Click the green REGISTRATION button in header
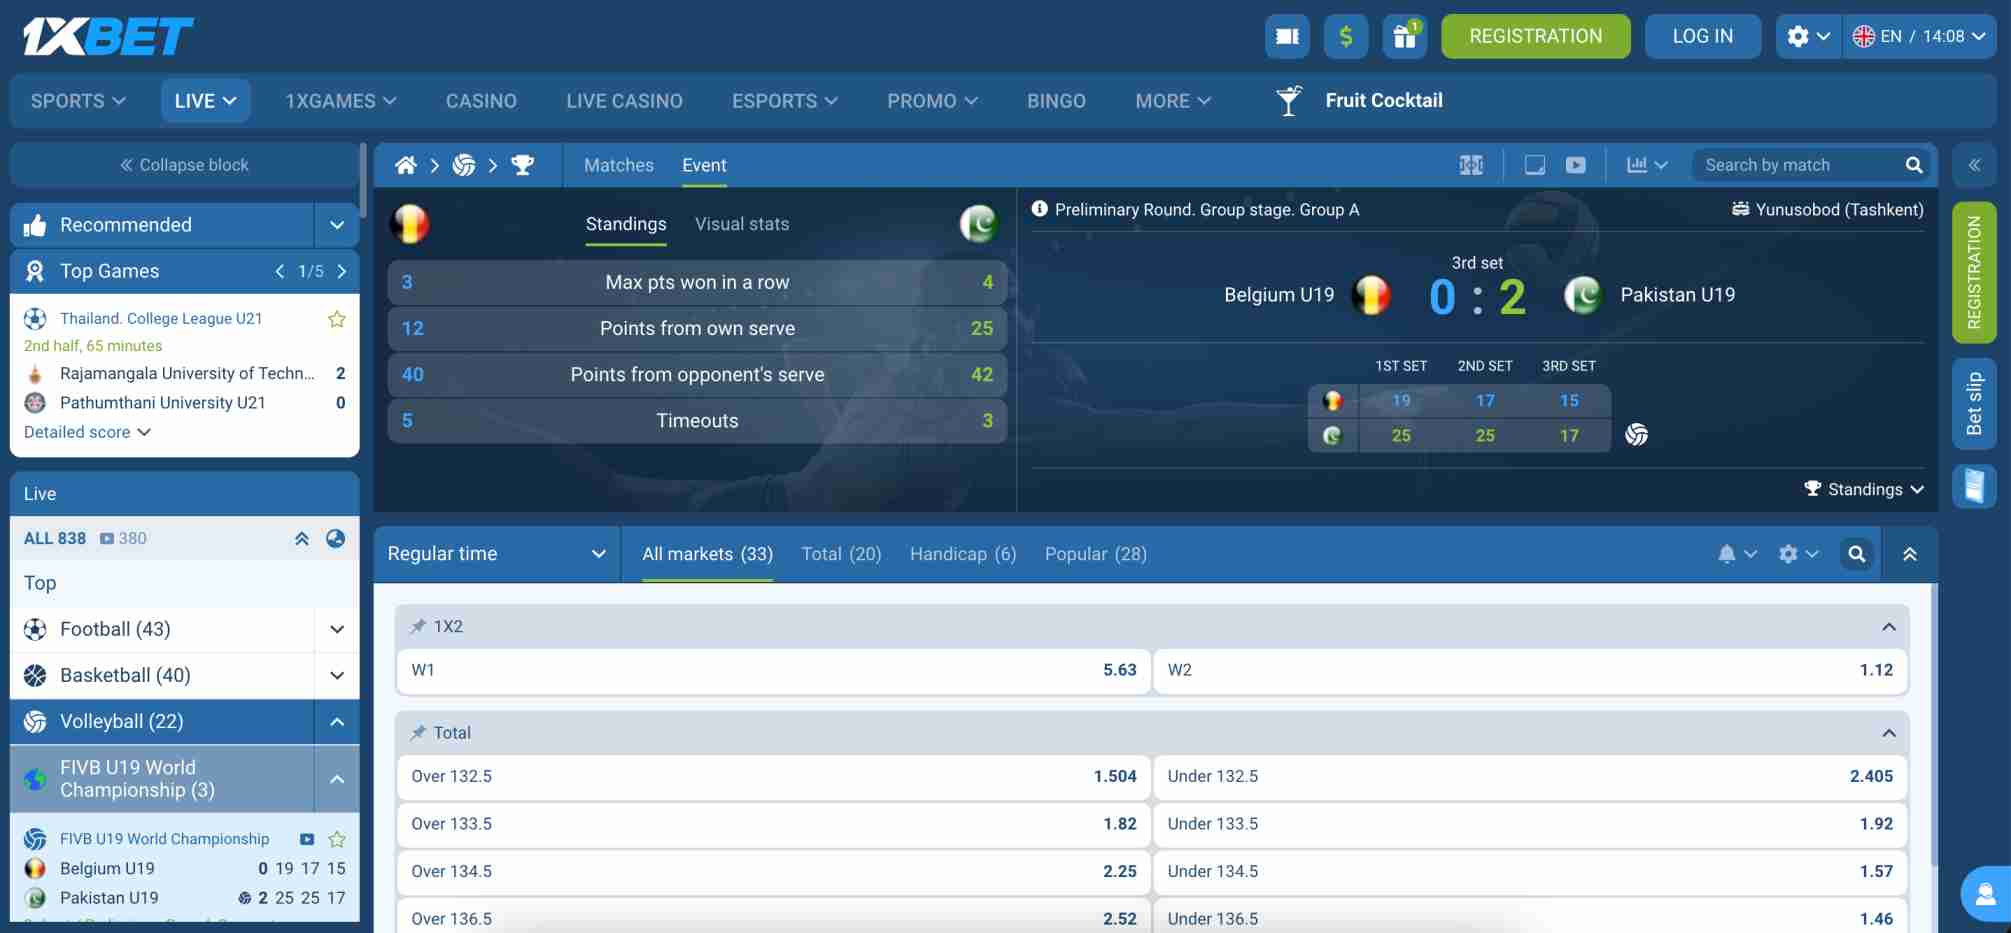 pyautogui.click(x=1535, y=36)
